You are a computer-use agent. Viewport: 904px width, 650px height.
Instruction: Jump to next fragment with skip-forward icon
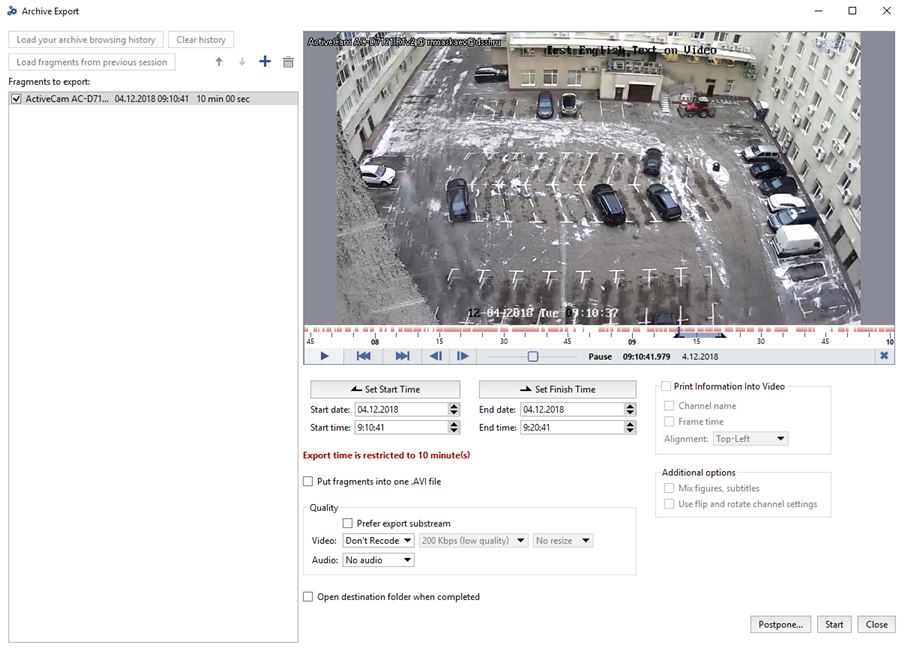coord(402,356)
